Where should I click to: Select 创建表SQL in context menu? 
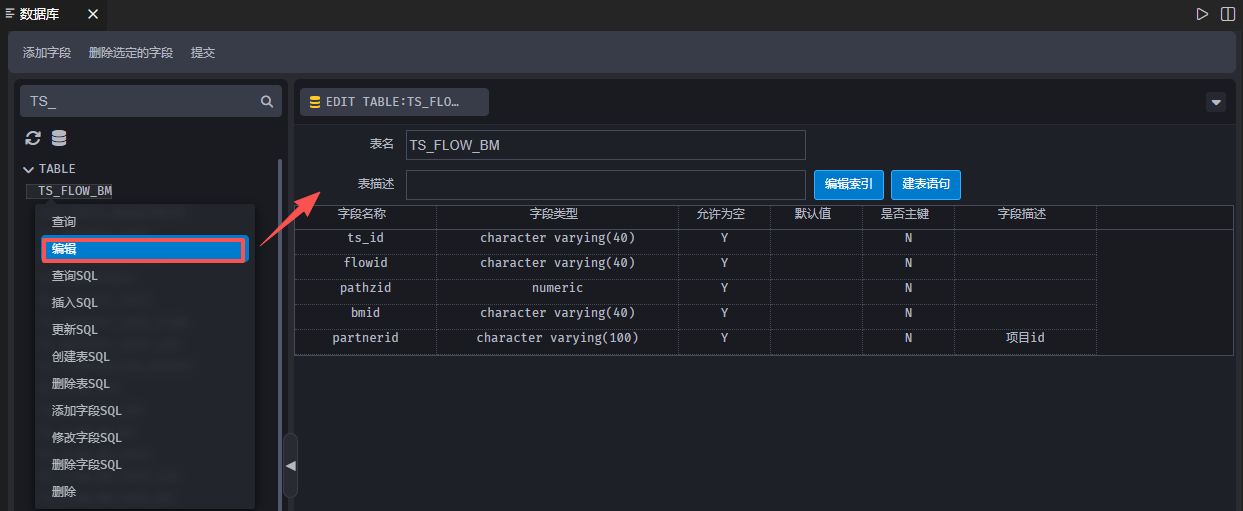[81, 357]
